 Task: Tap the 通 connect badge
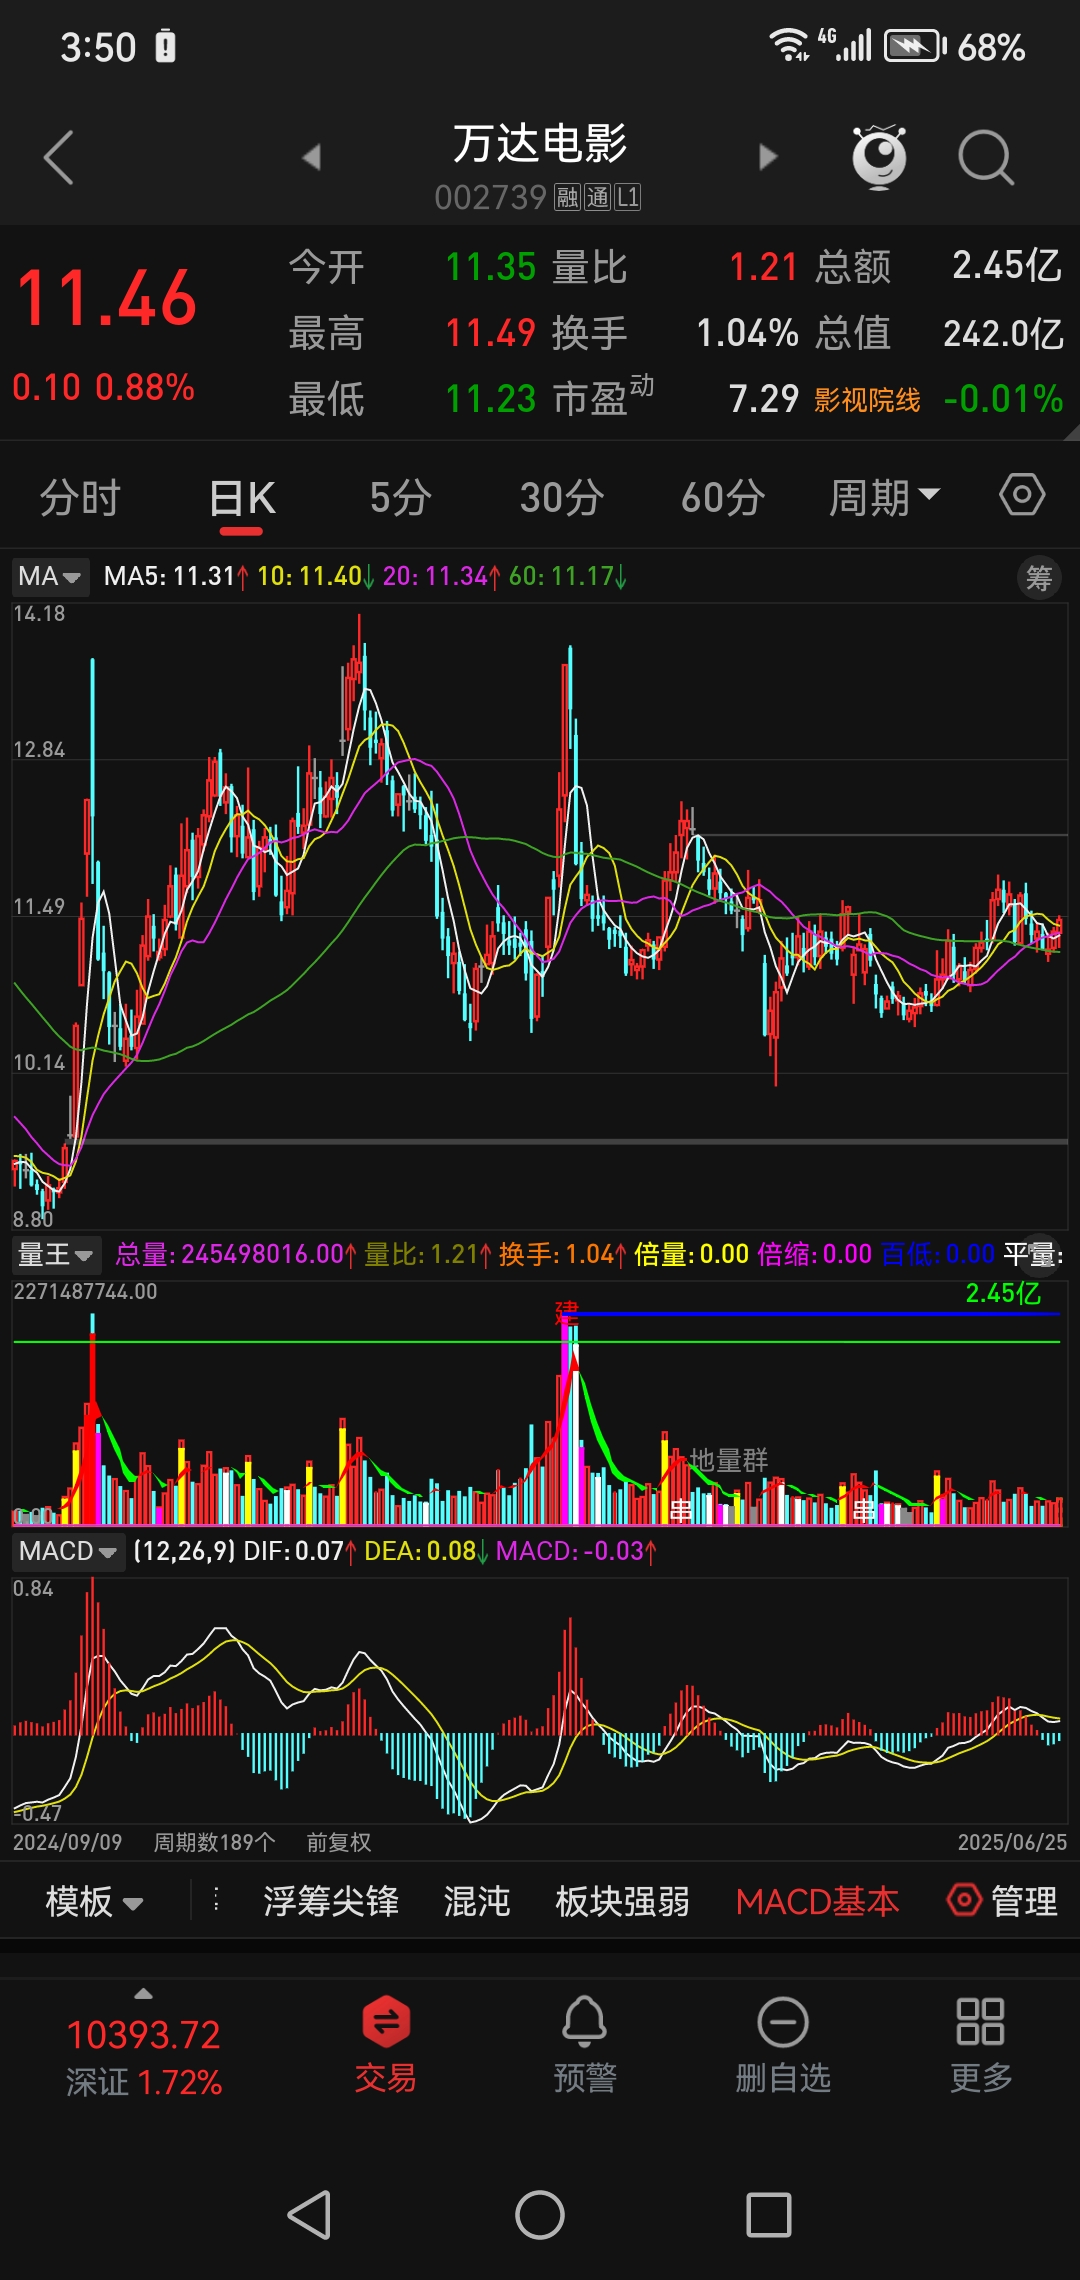[x=598, y=197]
